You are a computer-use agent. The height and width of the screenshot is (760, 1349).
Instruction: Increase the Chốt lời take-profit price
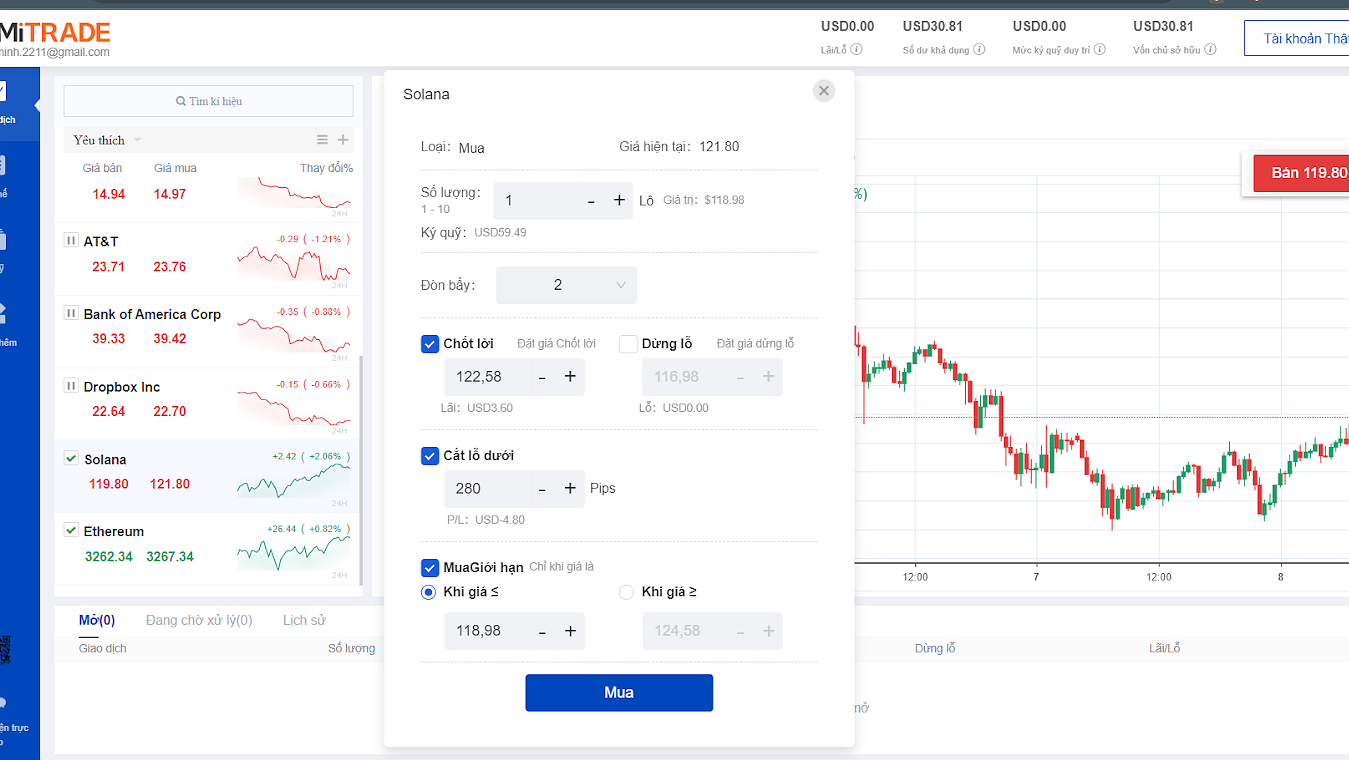(570, 377)
